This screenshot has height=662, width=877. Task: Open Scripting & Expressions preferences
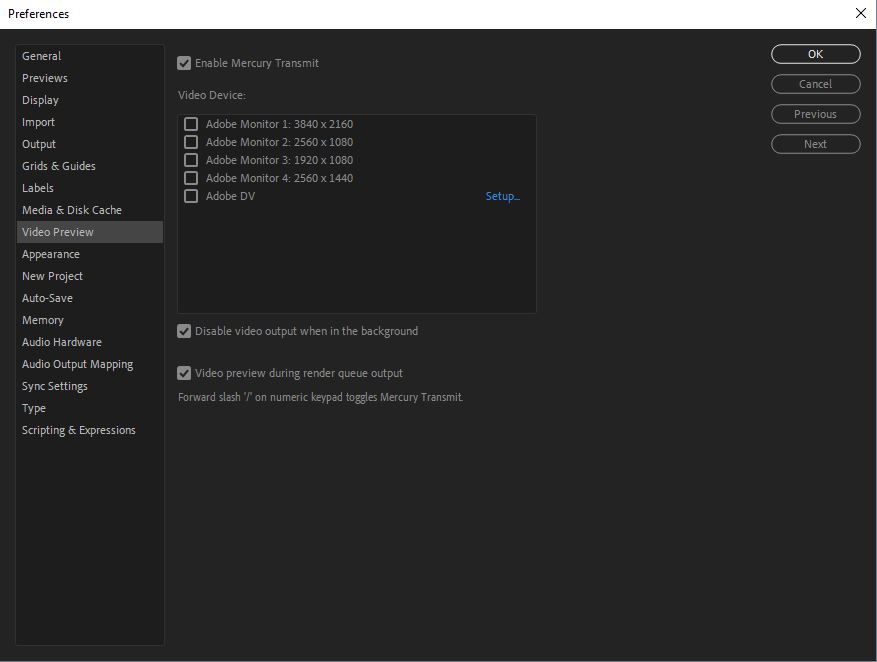(78, 430)
